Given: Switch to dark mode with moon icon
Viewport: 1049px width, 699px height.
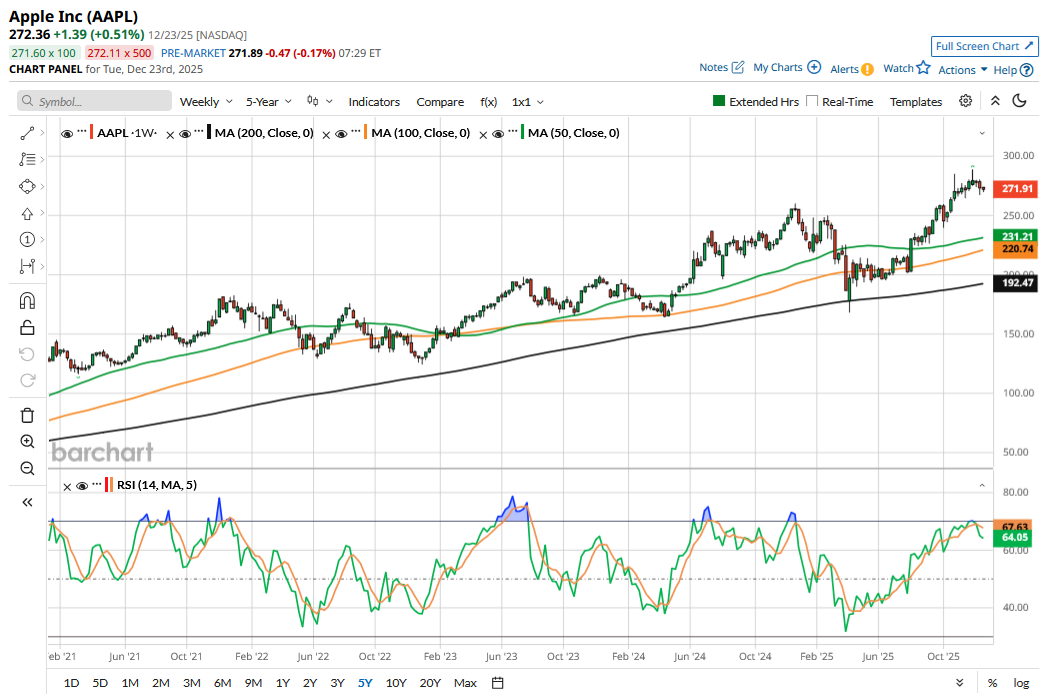Looking at the screenshot, I should click(1020, 101).
